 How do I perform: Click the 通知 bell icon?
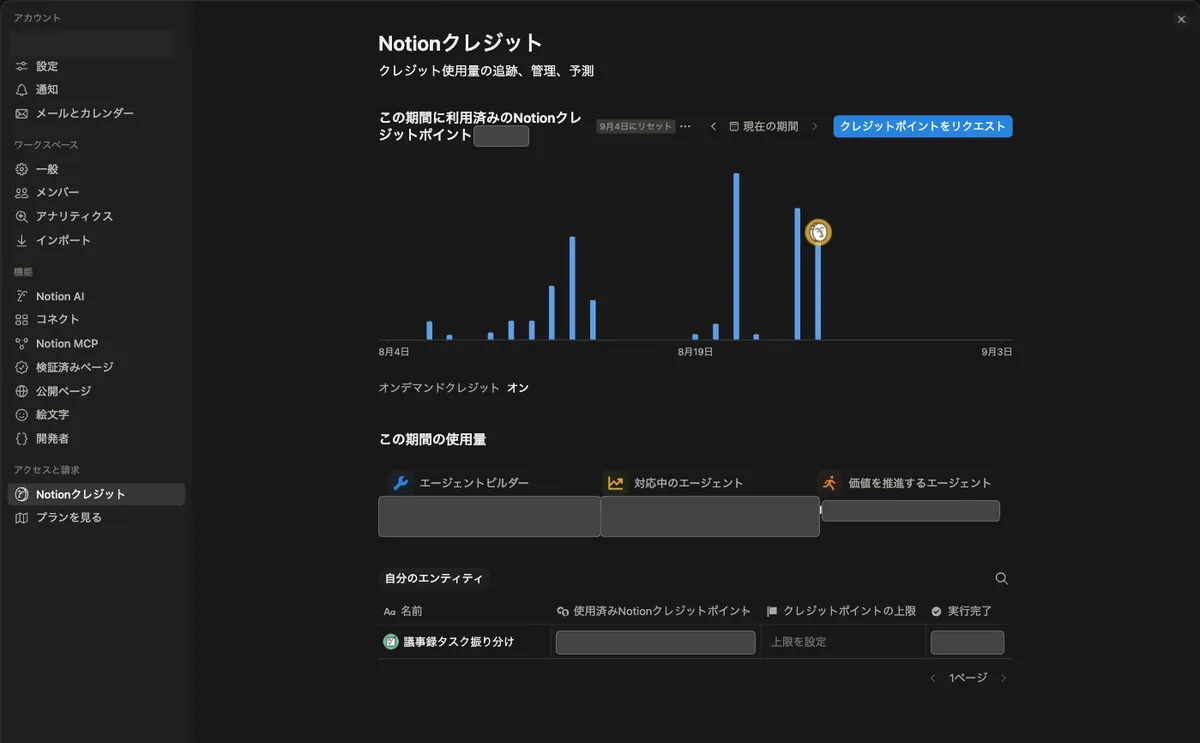22,90
